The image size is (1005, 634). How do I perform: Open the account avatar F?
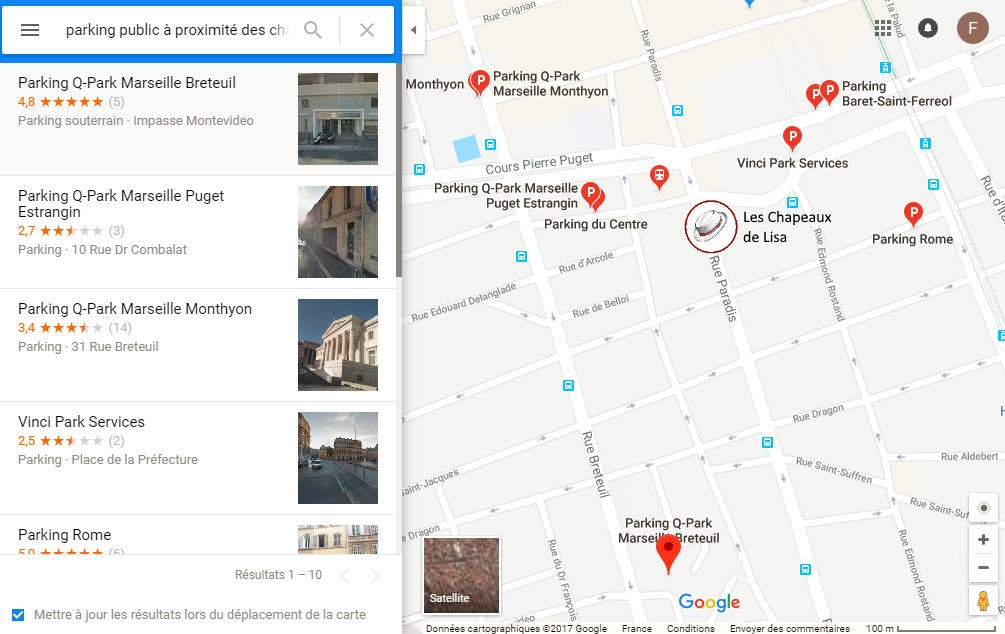pos(972,28)
